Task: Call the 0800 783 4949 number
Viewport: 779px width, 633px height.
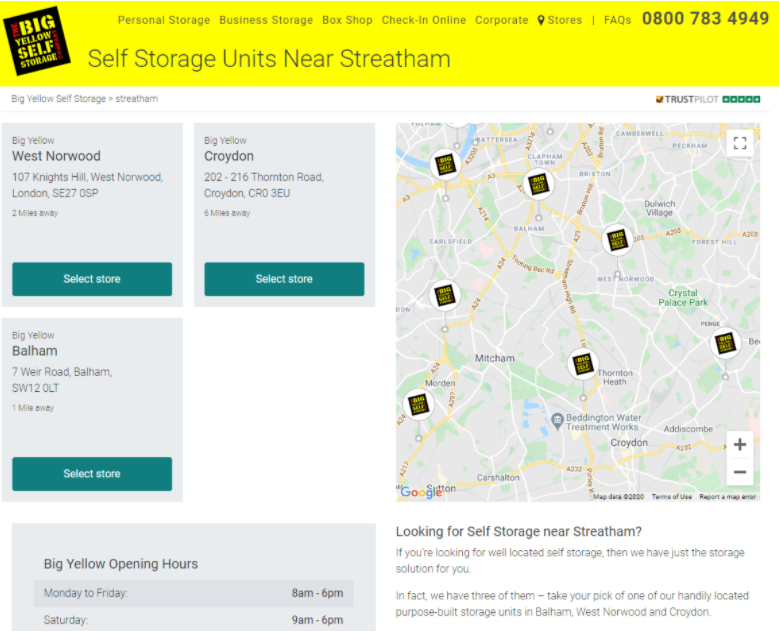Action: (705, 18)
